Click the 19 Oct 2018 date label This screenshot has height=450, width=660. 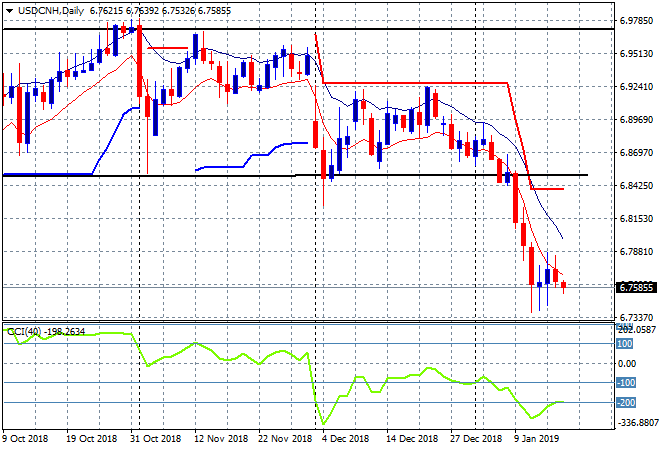coord(91,439)
